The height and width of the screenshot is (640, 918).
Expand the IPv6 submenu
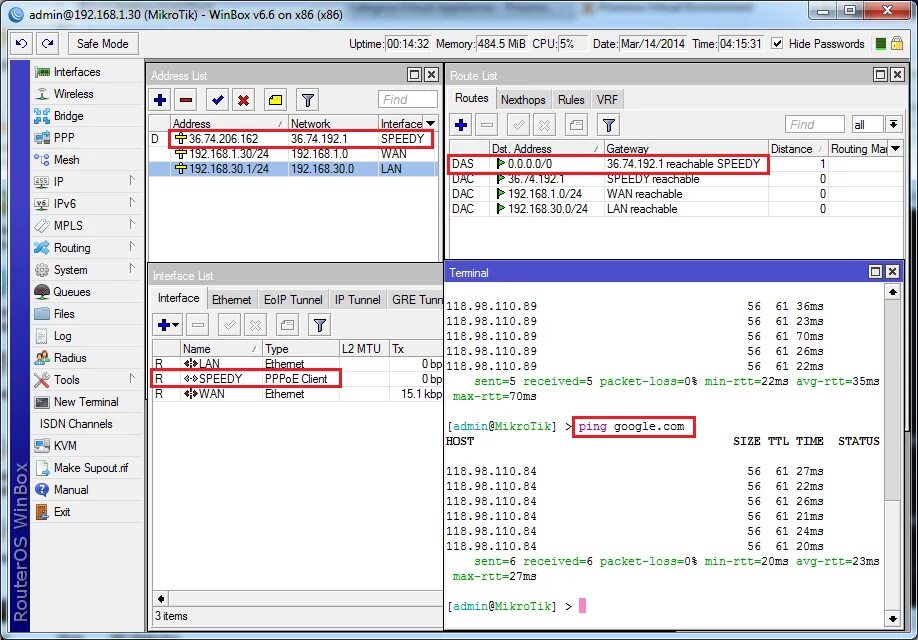(87, 204)
